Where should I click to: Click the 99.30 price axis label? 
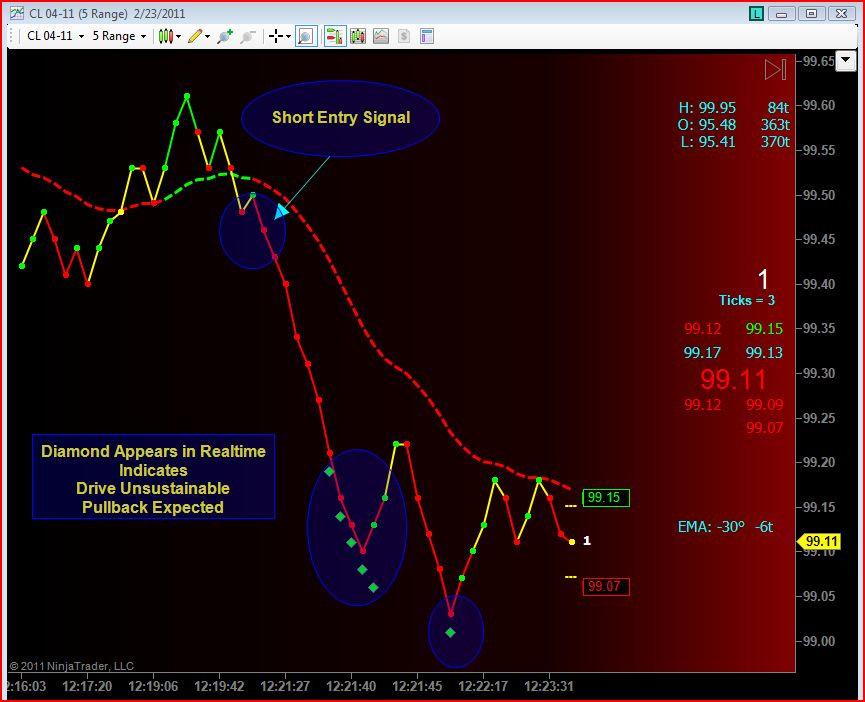[x=819, y=373]
